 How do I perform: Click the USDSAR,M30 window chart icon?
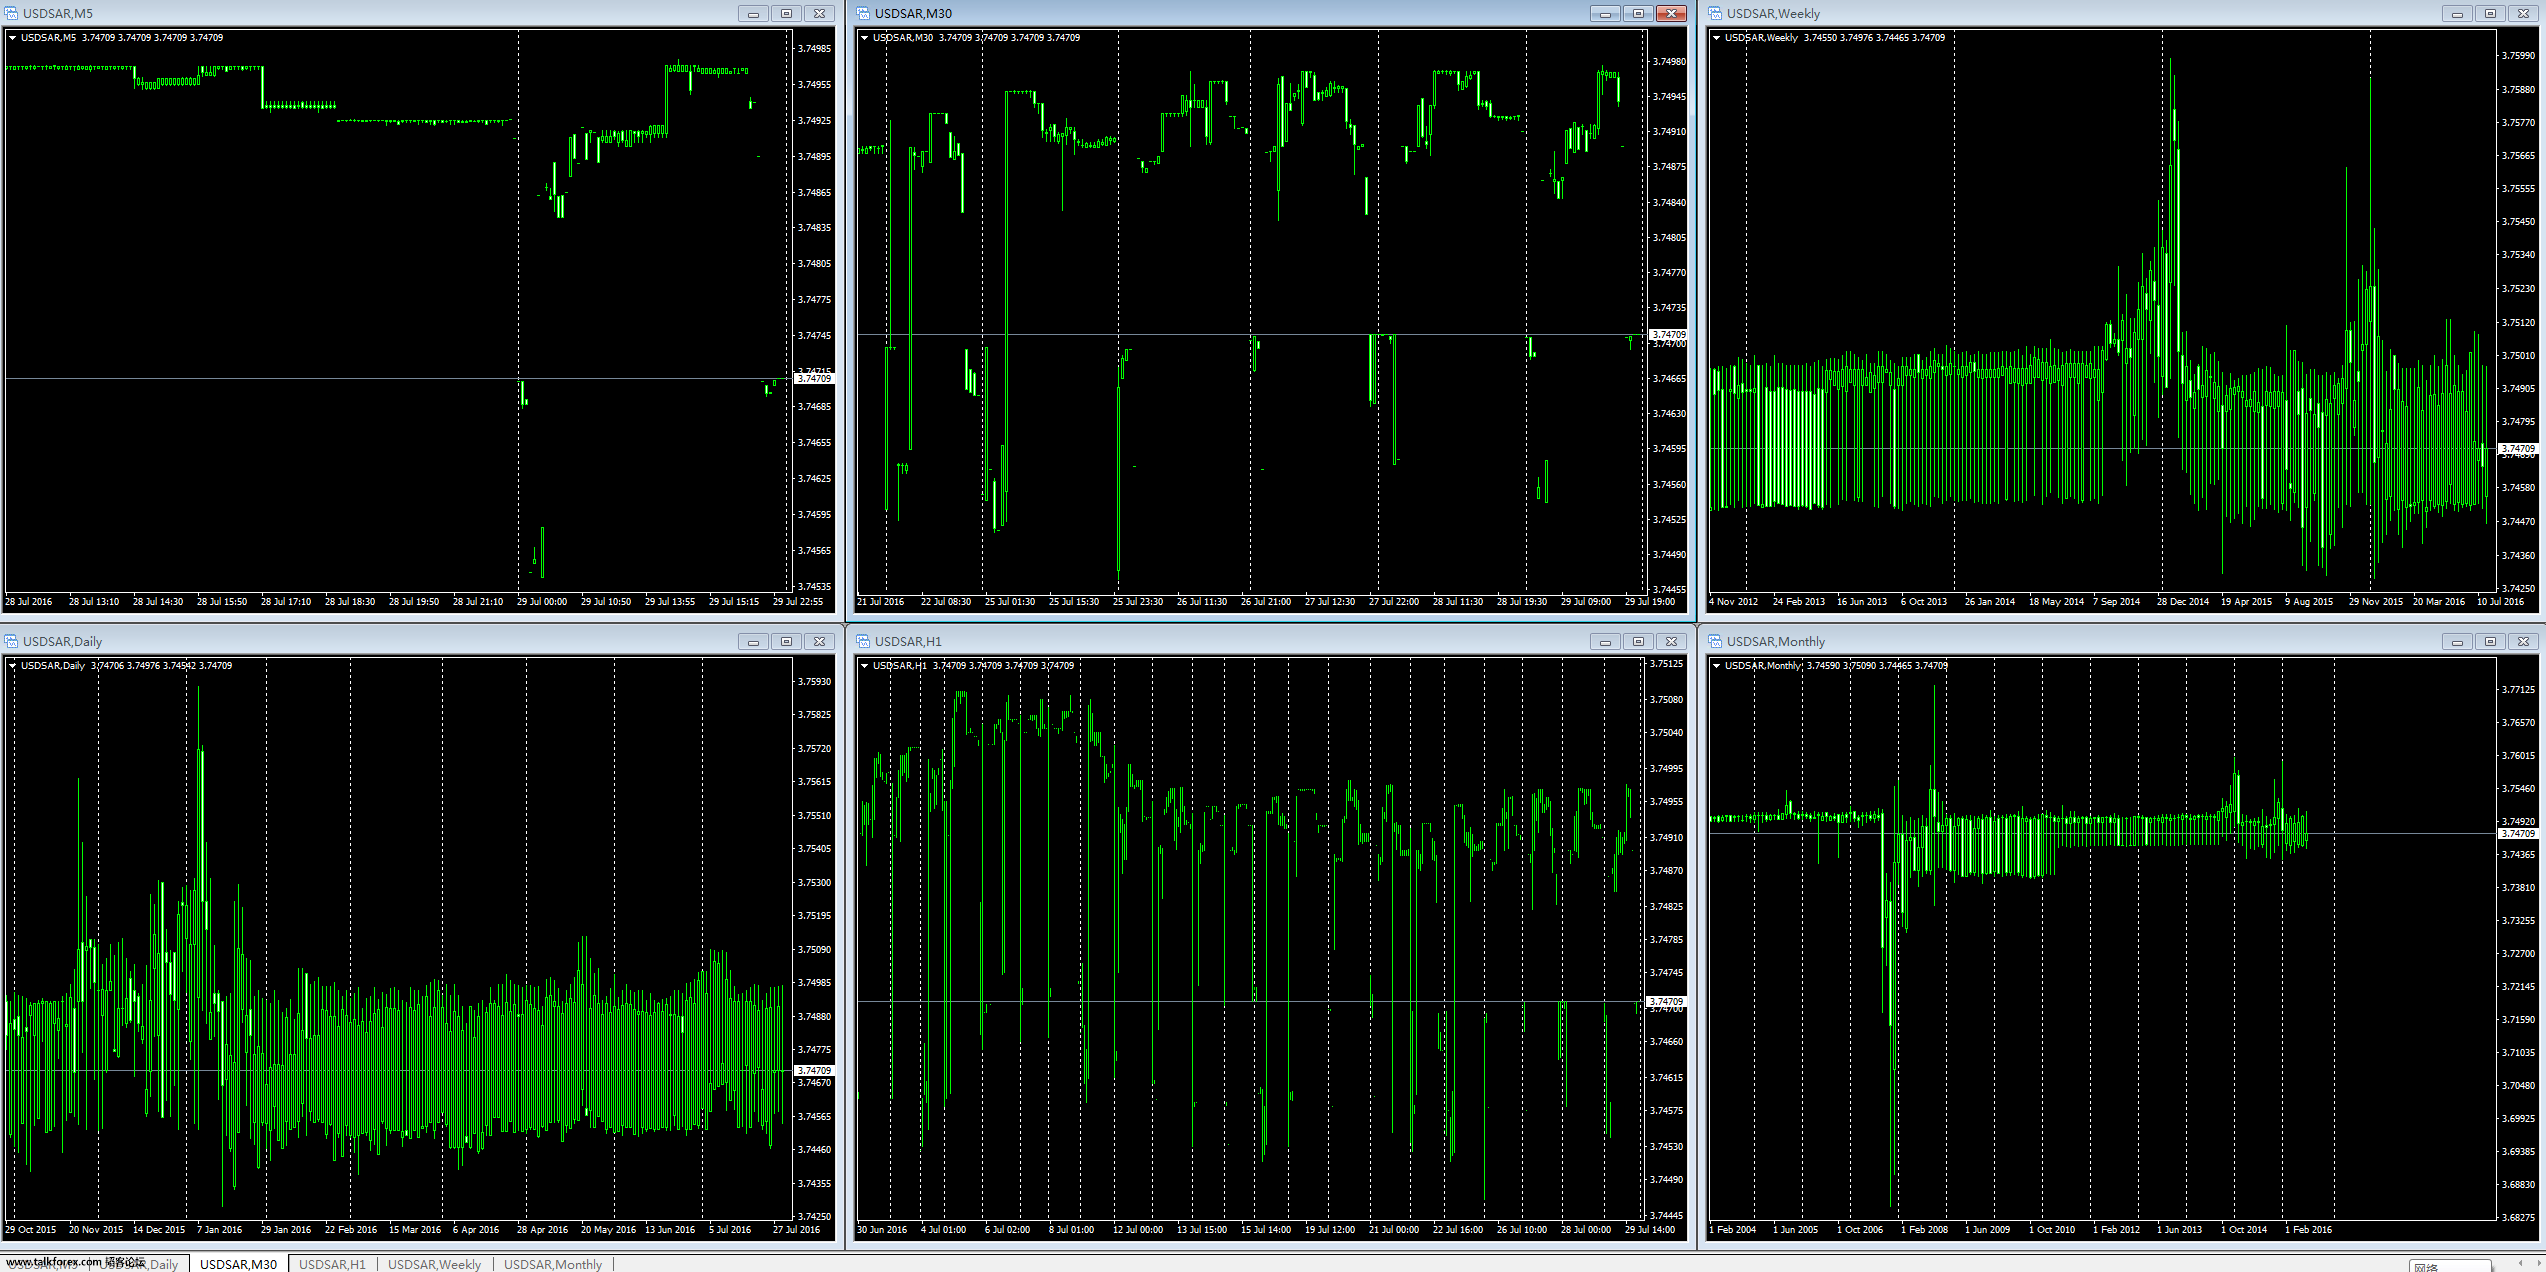[863, 13]
